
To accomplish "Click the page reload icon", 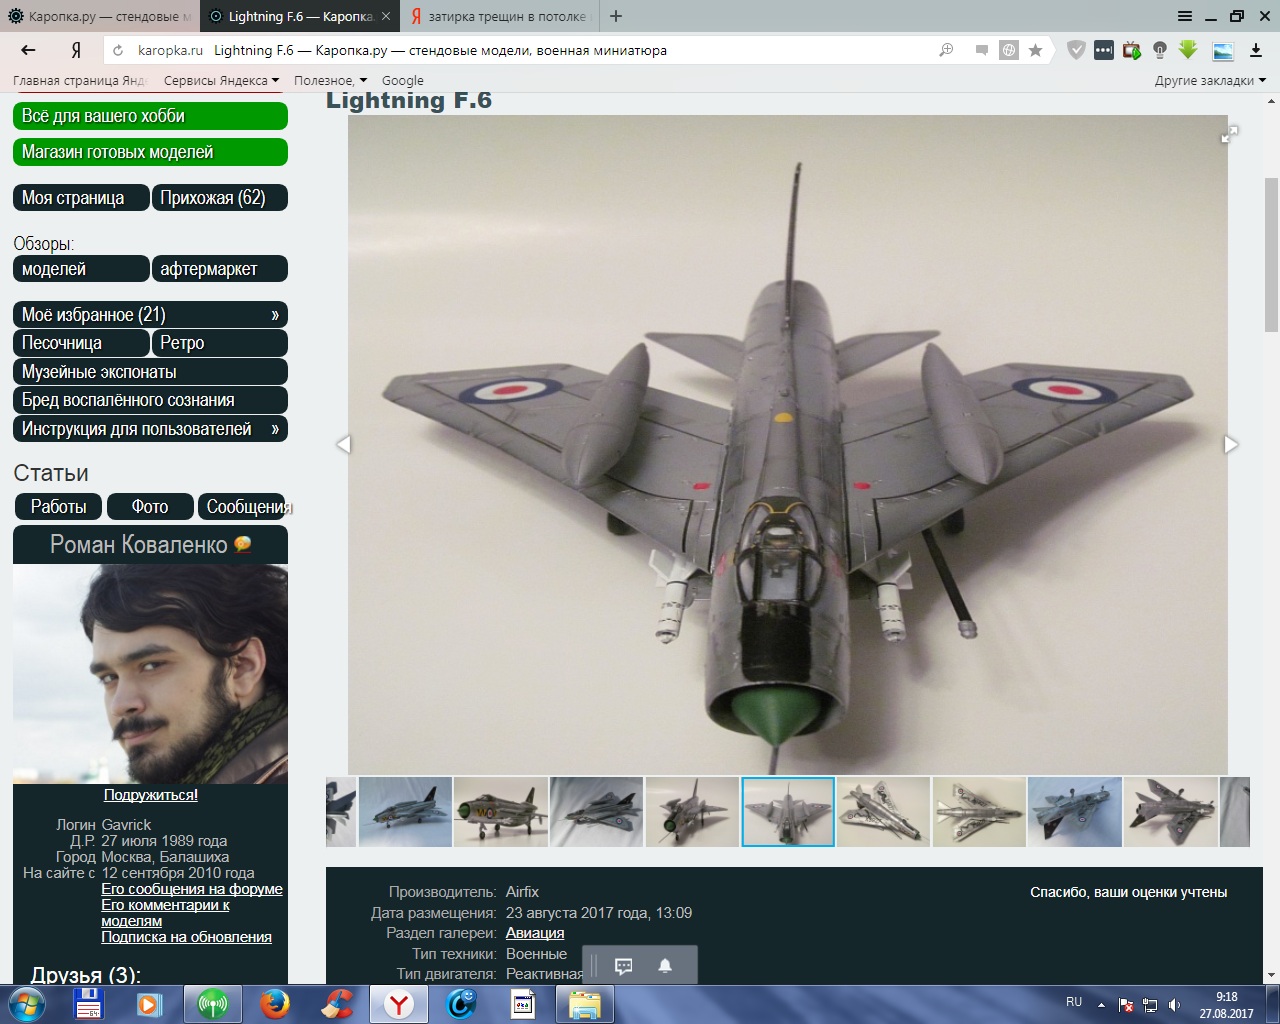I will point(119,50).
